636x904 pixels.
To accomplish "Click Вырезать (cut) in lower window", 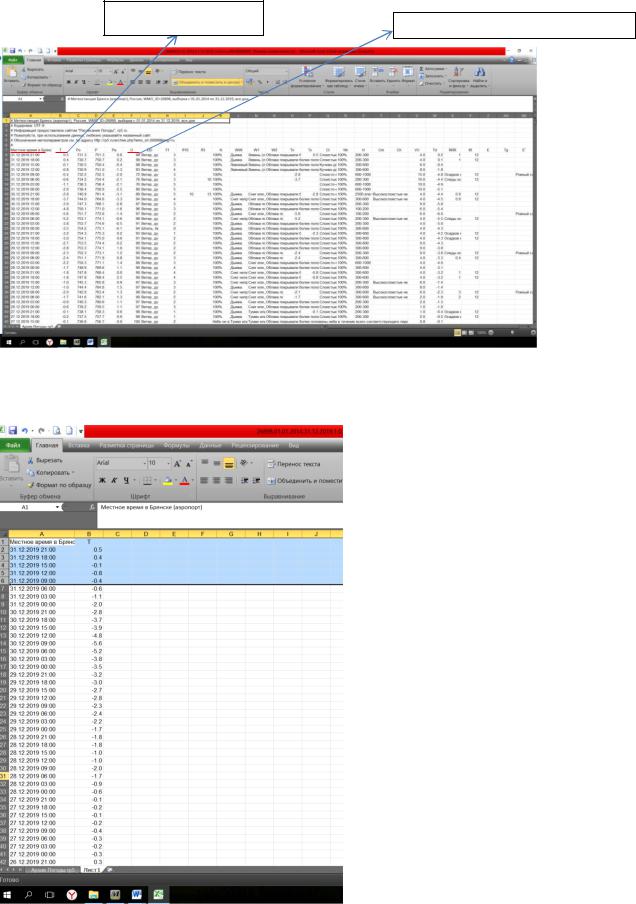I will 45,461.
